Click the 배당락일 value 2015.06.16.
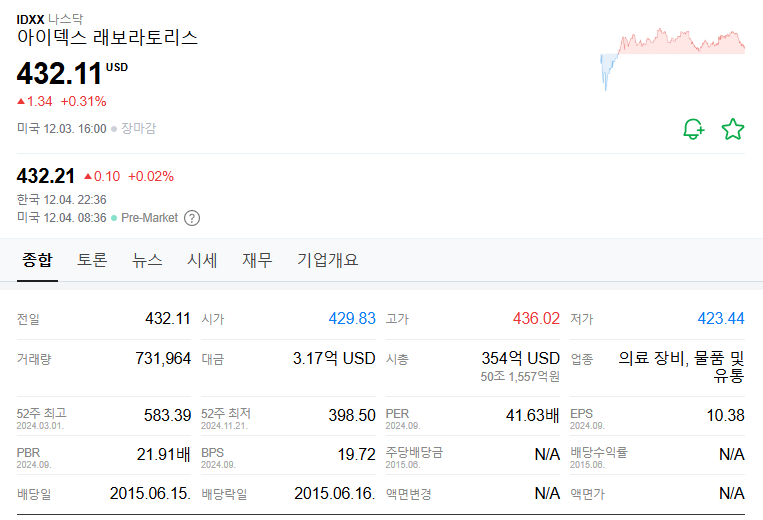This screenshot has width=763, height=520. [335, 493]
